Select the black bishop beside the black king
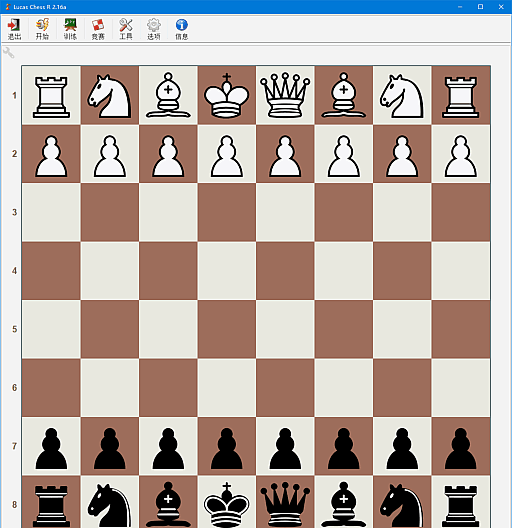This screenshot has height=528, width=512. click(168, 504)
